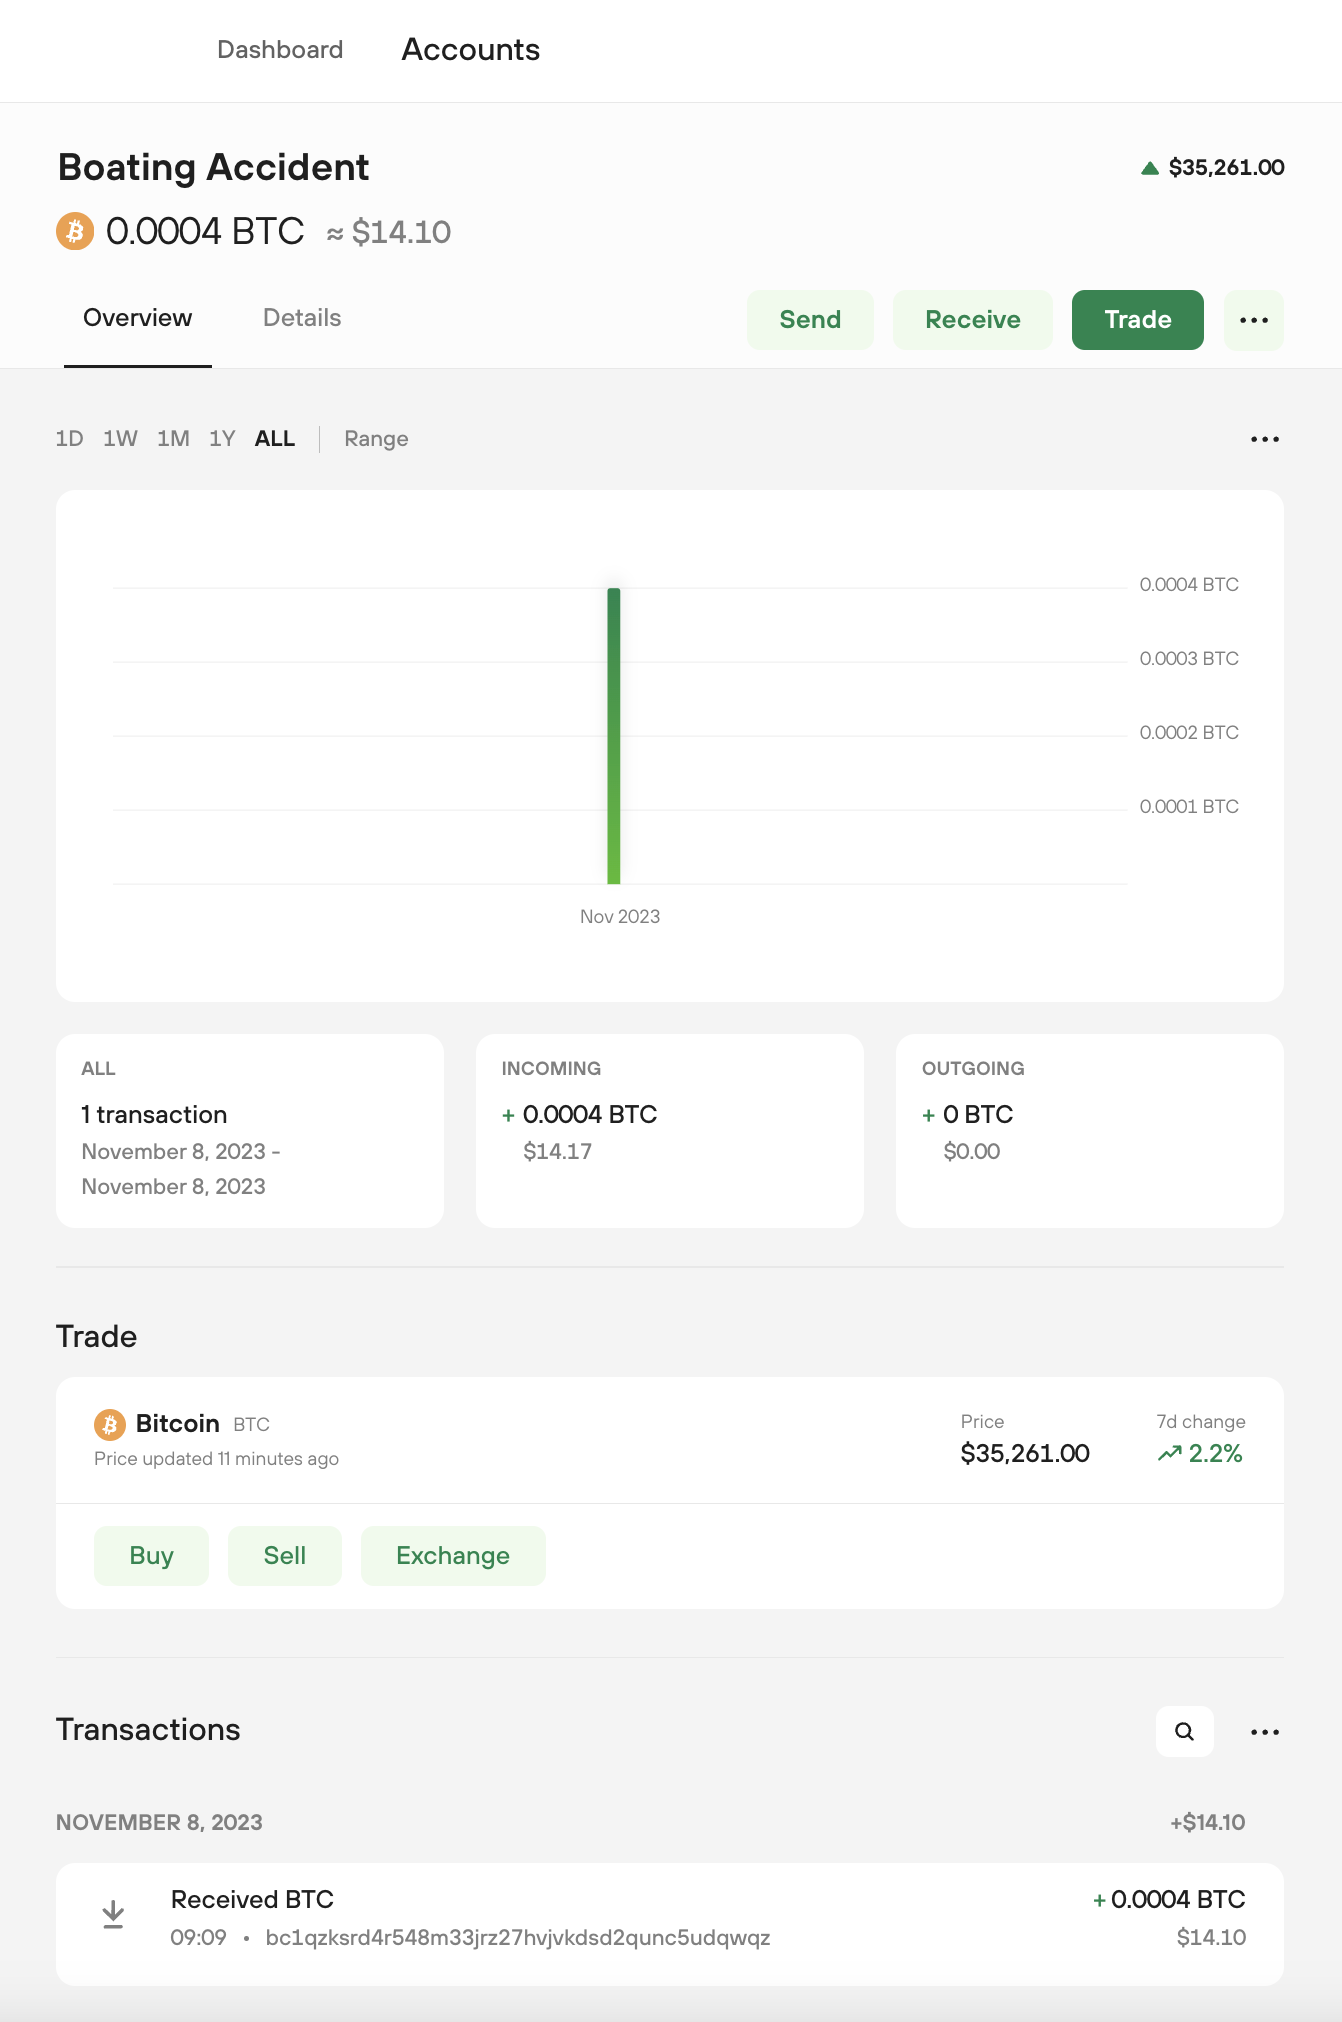
Task: Open the Received BTC transaction row
Action: [x=670, y=1924]
